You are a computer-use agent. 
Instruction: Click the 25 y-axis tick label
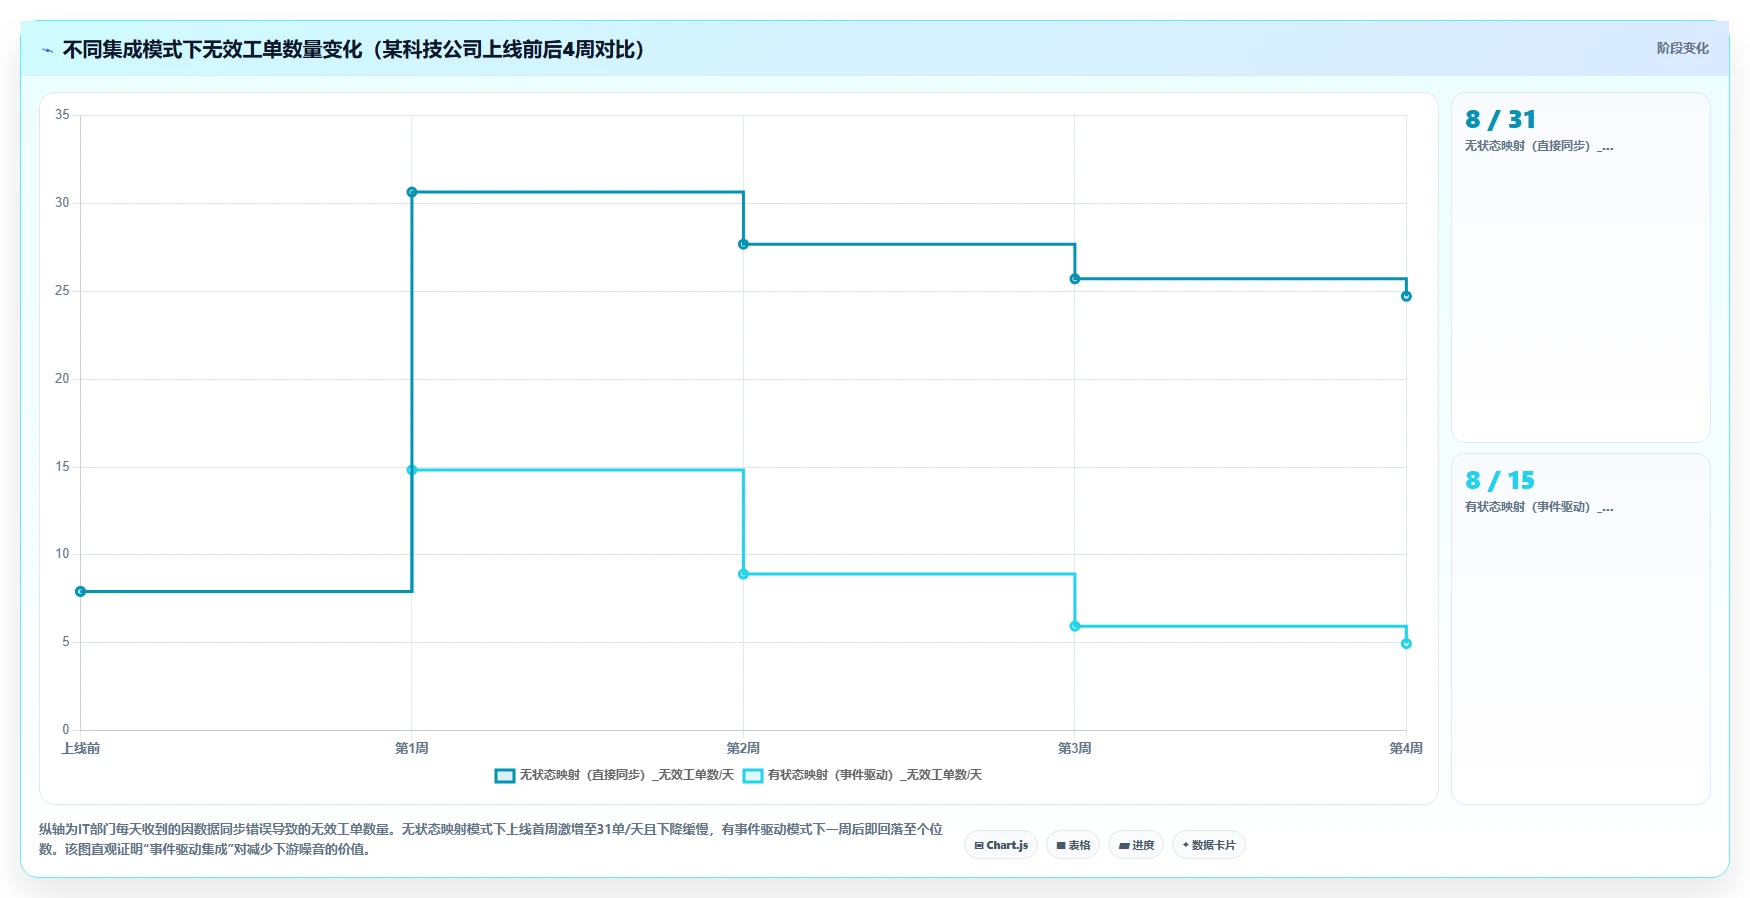(x=62, y=291)
